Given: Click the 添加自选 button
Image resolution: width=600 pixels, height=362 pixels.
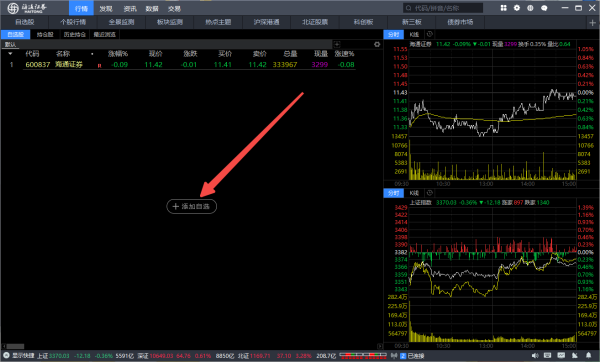Looking at the screenshot, I should point(192,207).
